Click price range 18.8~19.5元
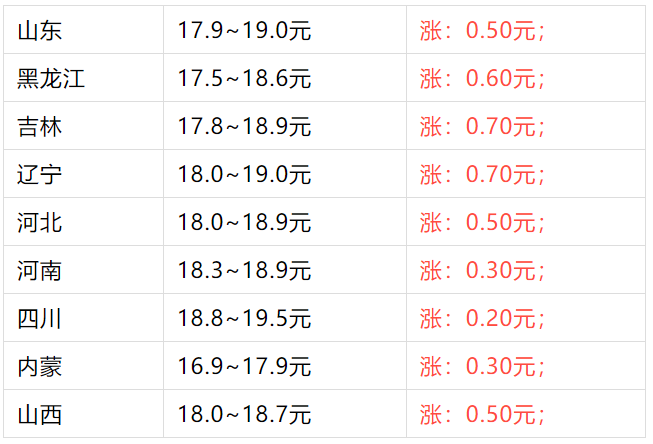The height and width of the screenshot is (444, 653). click(x=245, y=318)
